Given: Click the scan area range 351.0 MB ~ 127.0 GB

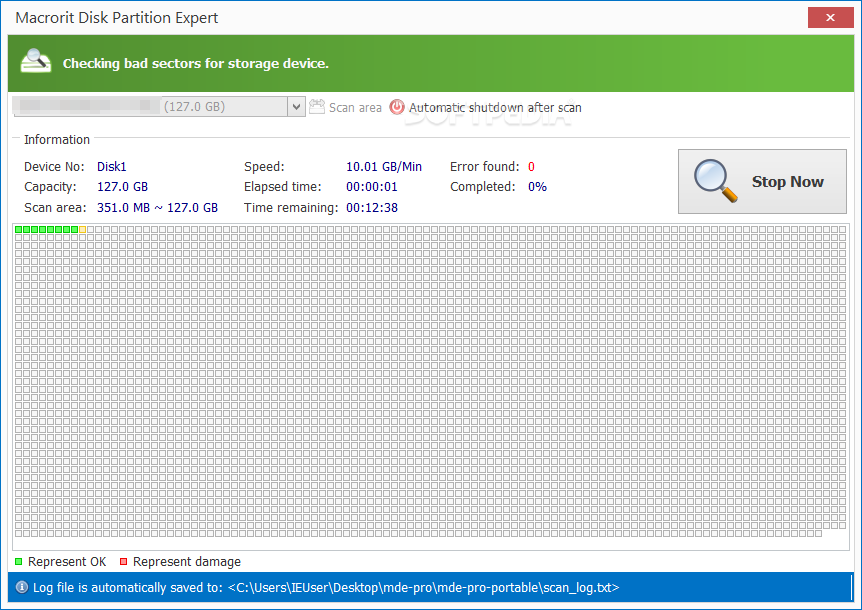Looking at the screenshot, I should tap(157, 208).
